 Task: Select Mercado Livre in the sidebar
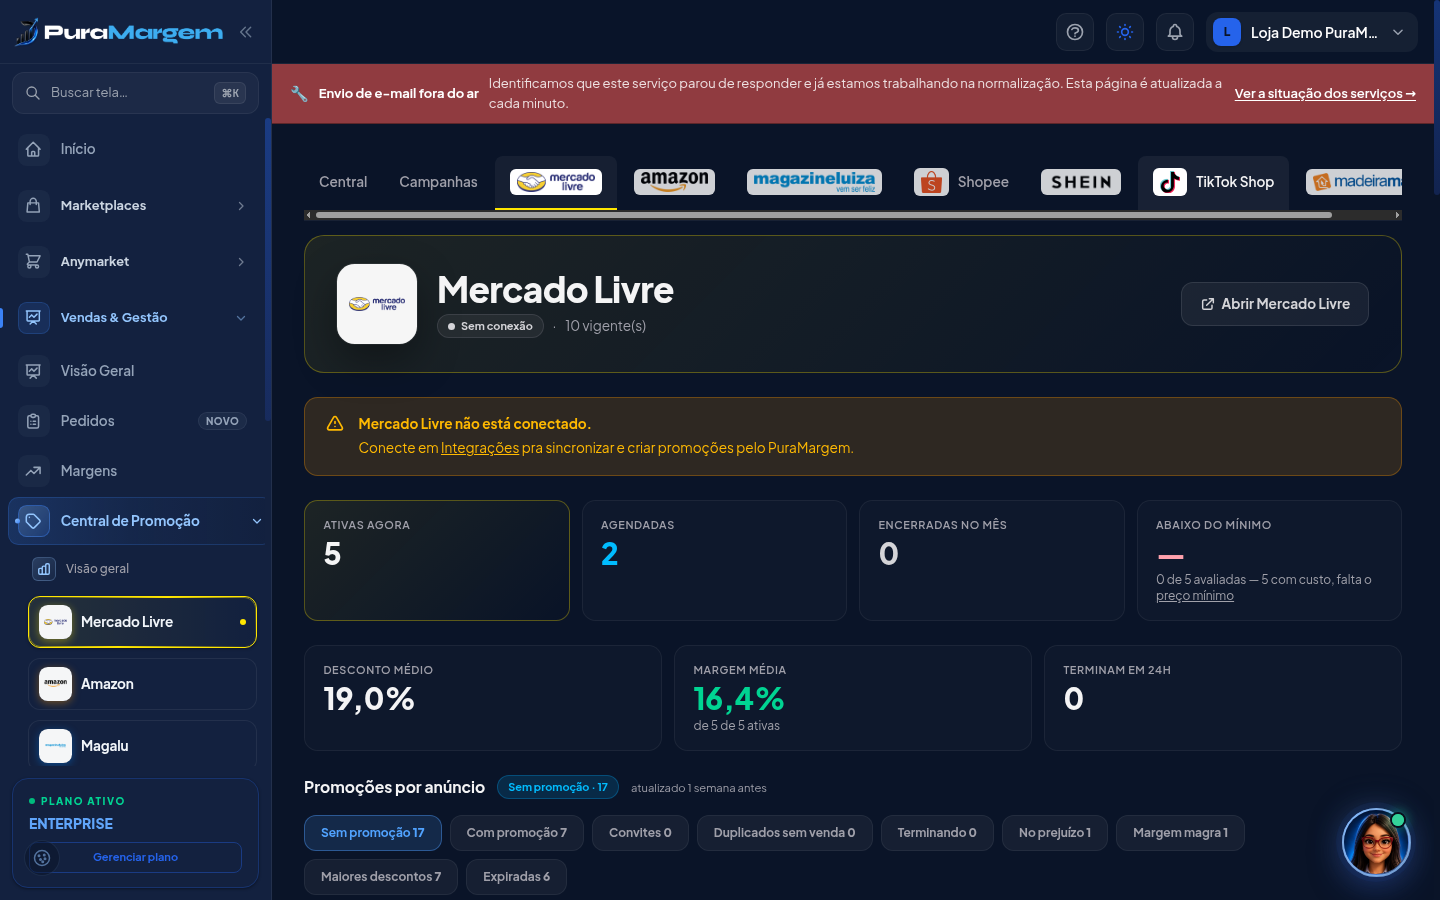[x=142, y=622]
